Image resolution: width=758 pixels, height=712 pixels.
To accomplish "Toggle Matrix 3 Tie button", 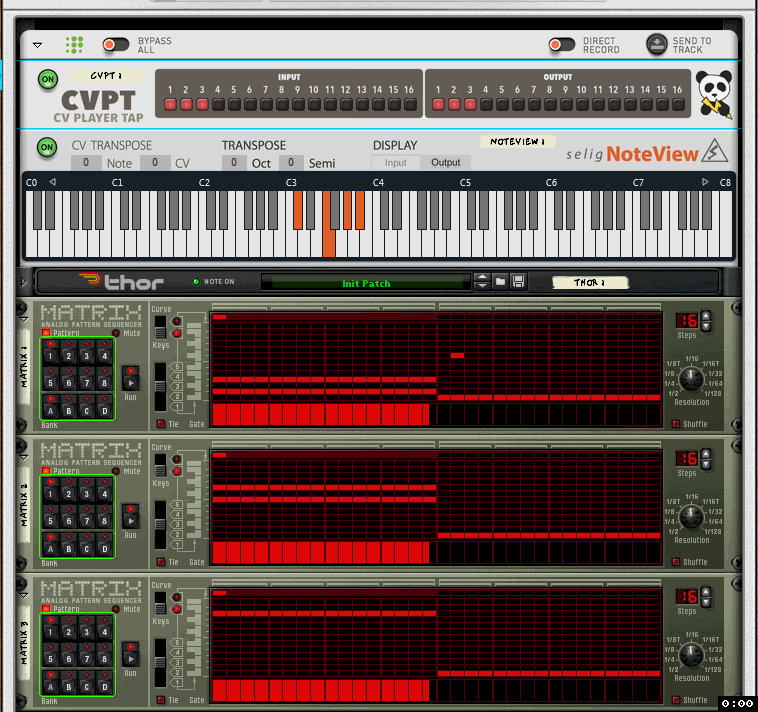I will coord(161,699).
